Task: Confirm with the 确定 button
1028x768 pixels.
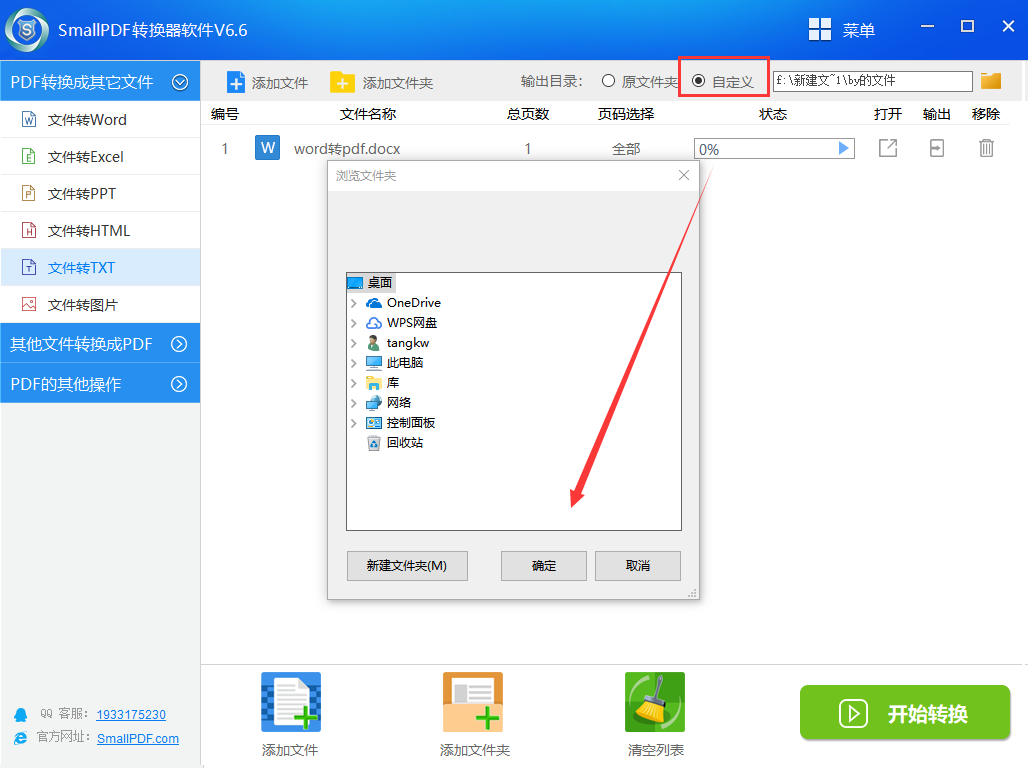Action: [544, 565]
